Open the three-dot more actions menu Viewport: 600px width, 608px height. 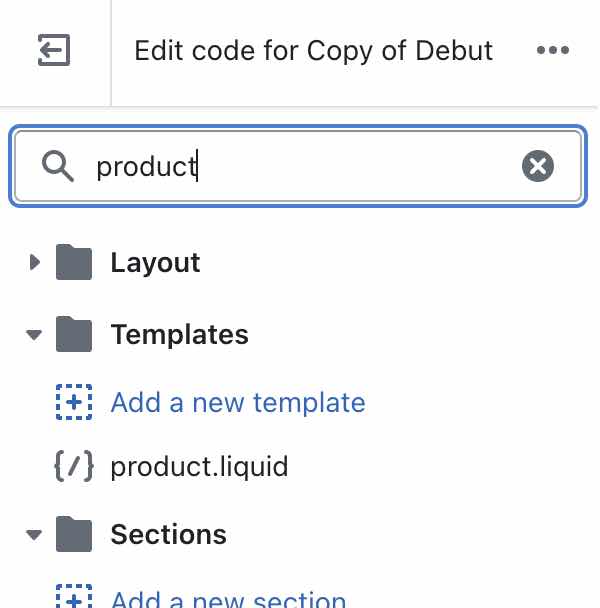[x=552, y=51]
